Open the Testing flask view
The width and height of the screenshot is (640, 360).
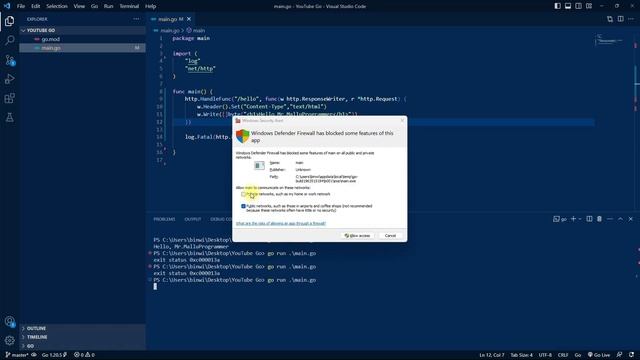[x=9, y=117]
